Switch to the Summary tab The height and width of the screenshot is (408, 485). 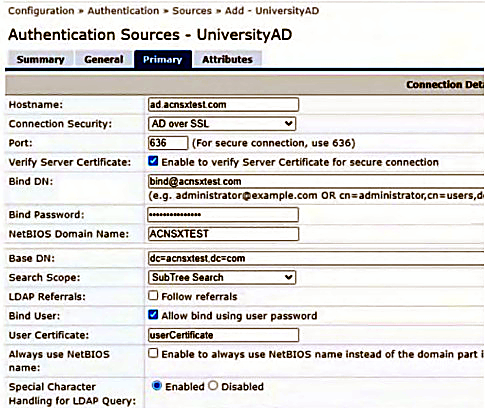click(40, 59)
